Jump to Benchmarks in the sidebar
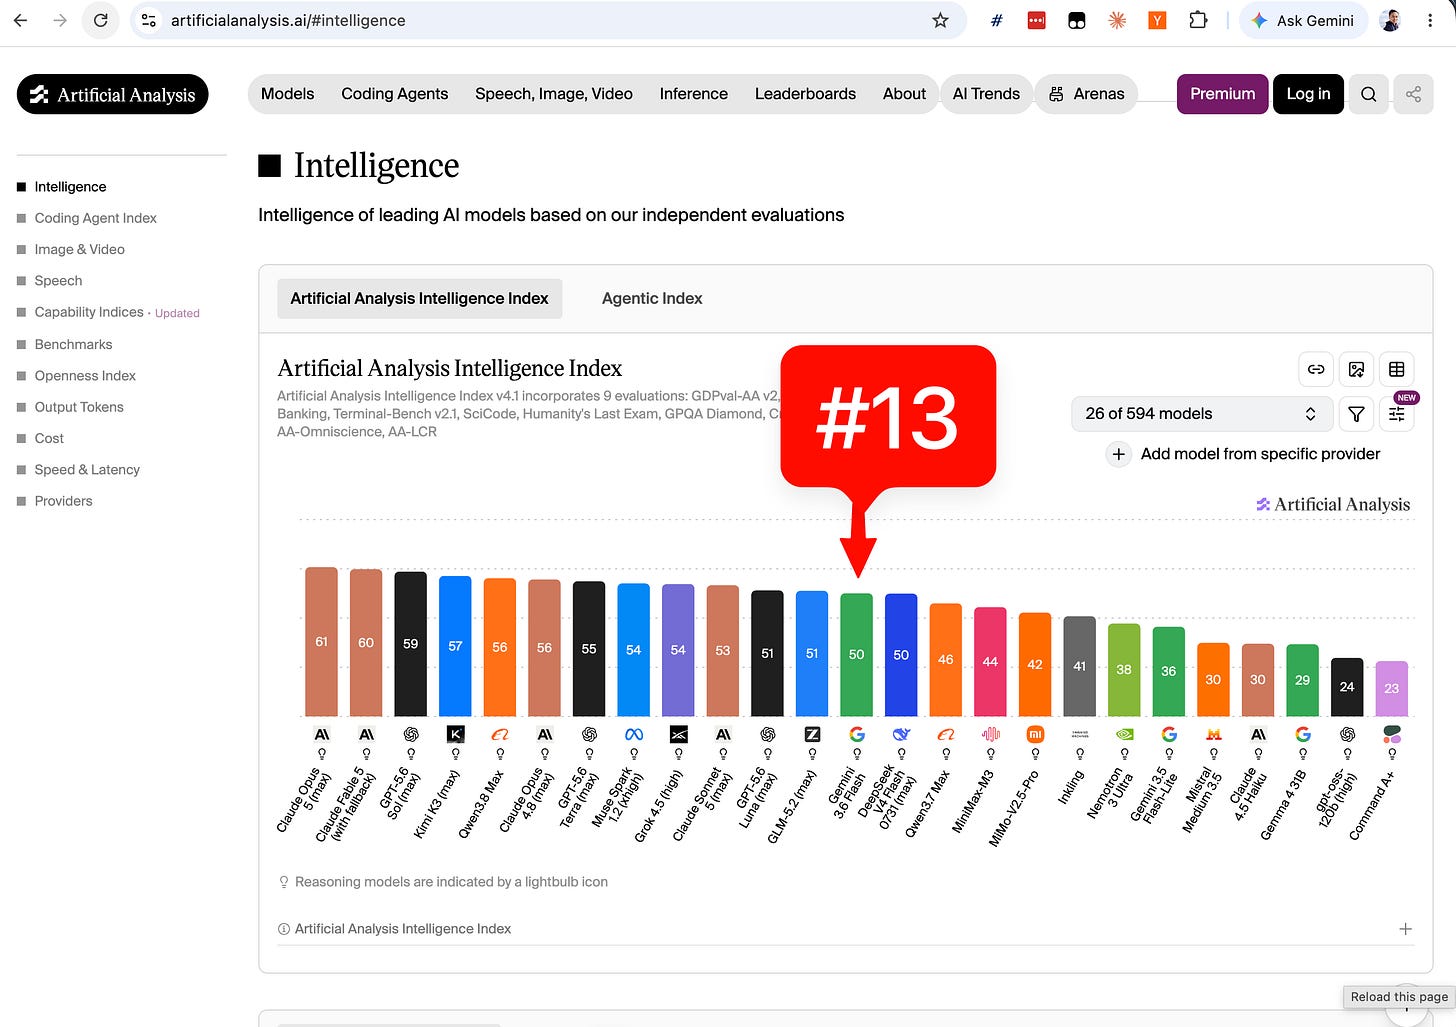Image resolution: width=1456 pixels, height=1027 pixels. (x=74, y=344)
